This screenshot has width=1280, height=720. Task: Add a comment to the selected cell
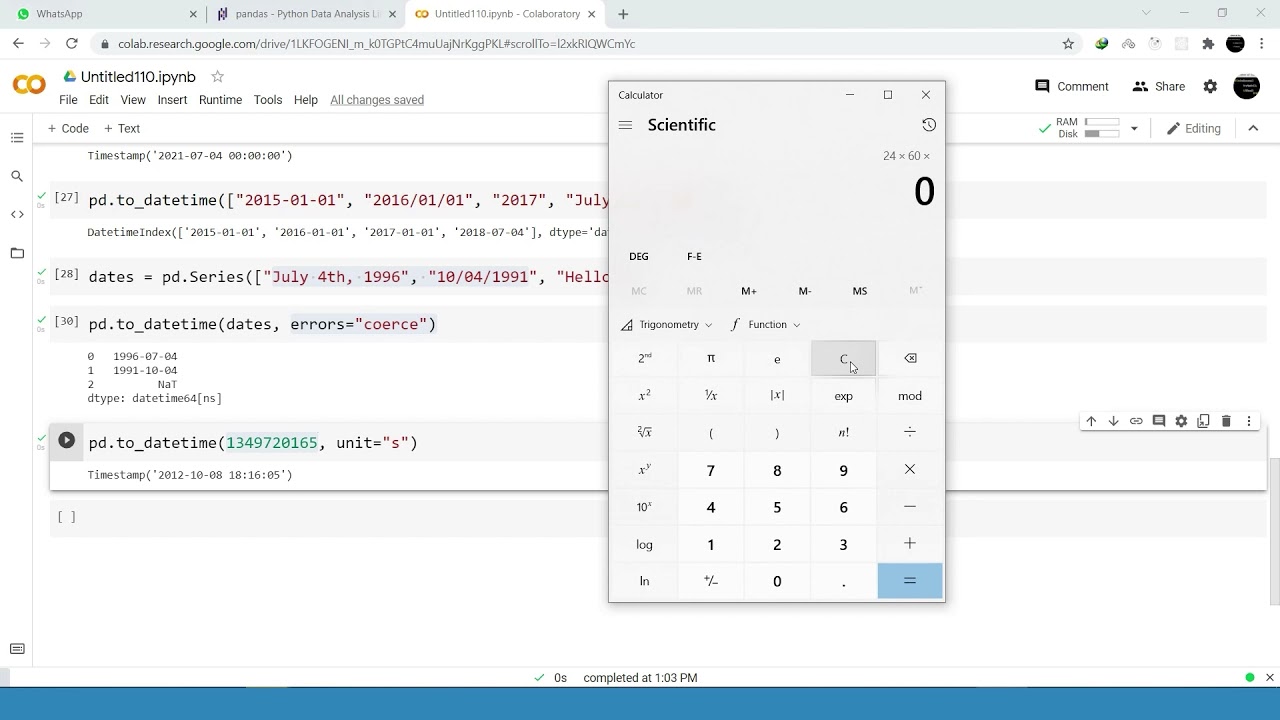coord(1159,421)
